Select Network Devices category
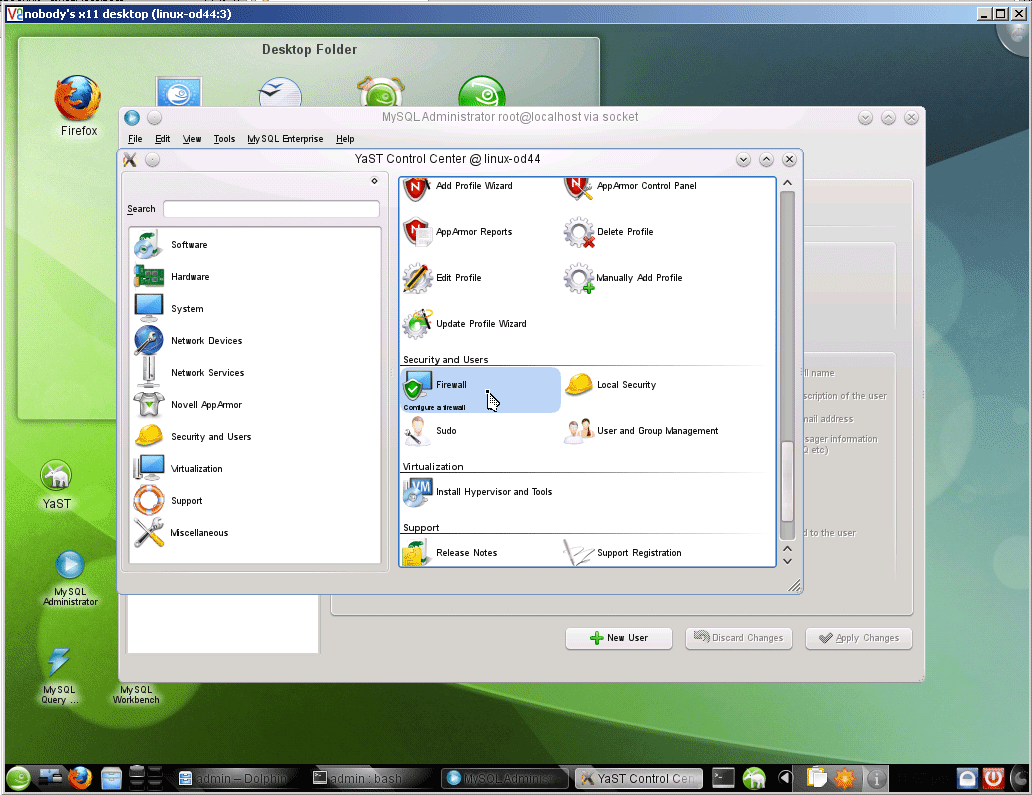 click(x=188, y=341)
